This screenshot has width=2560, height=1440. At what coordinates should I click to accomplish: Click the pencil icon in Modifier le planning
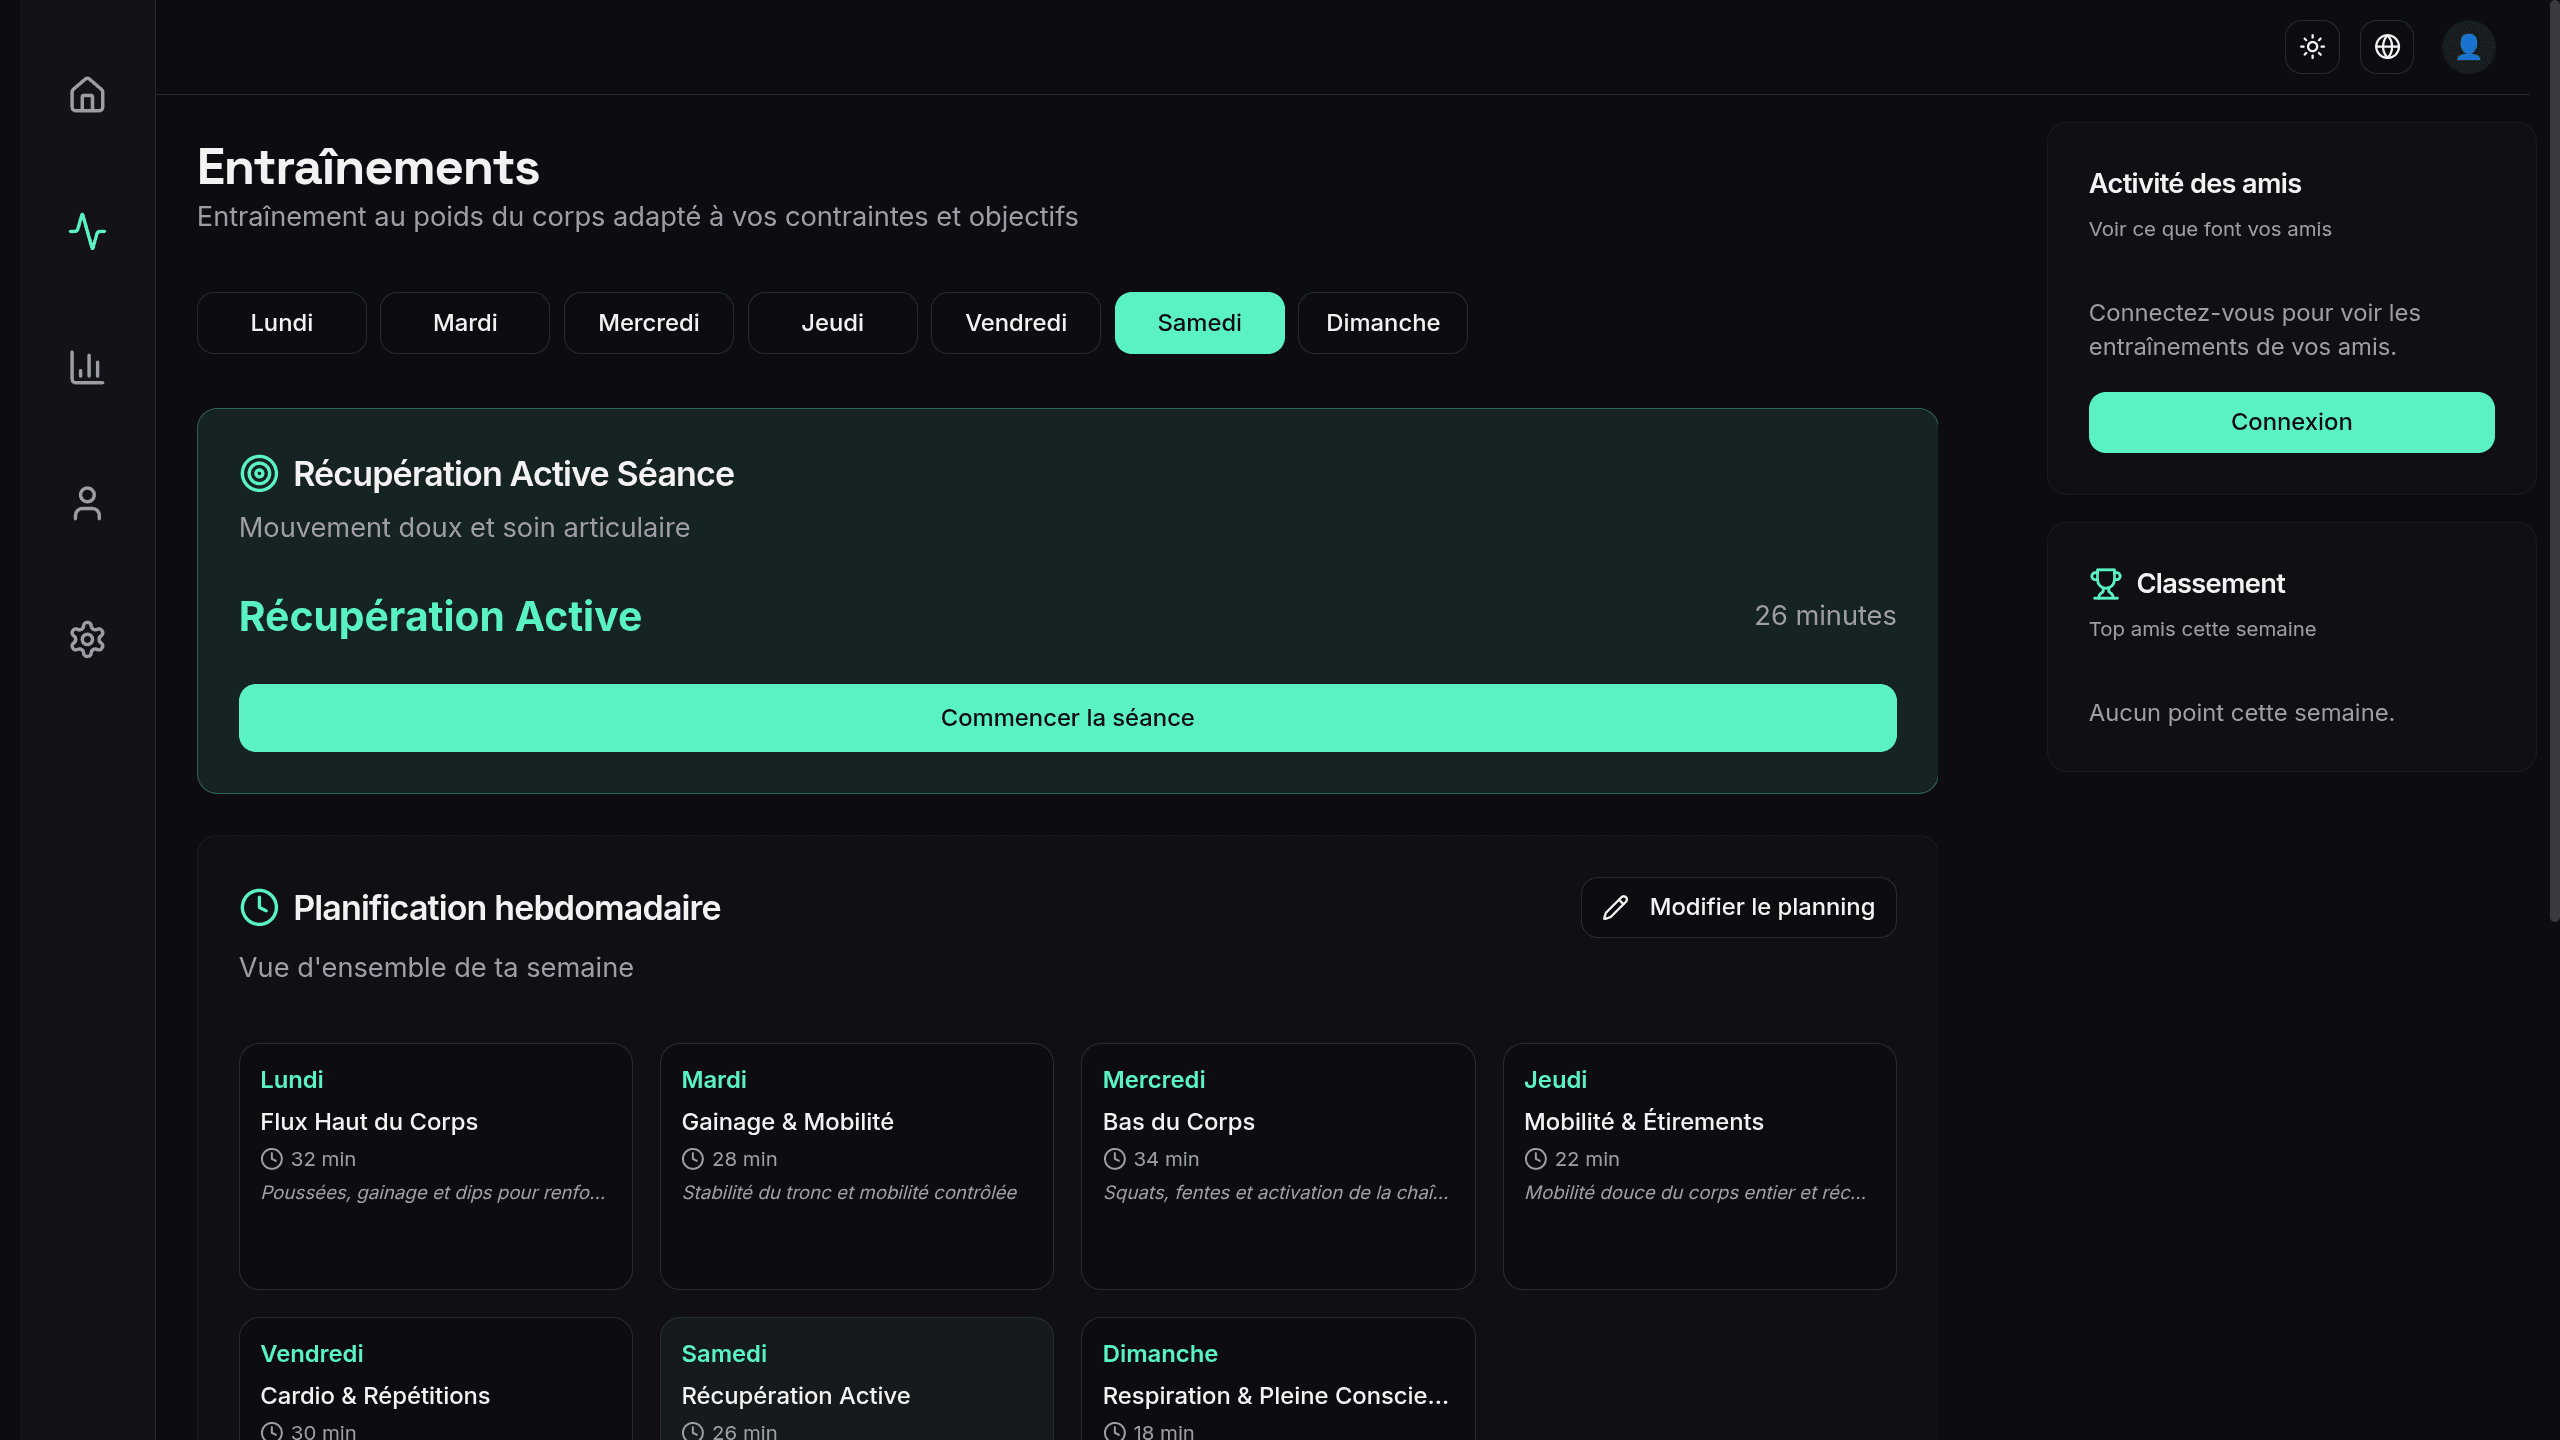click(x=1615, y=907)
